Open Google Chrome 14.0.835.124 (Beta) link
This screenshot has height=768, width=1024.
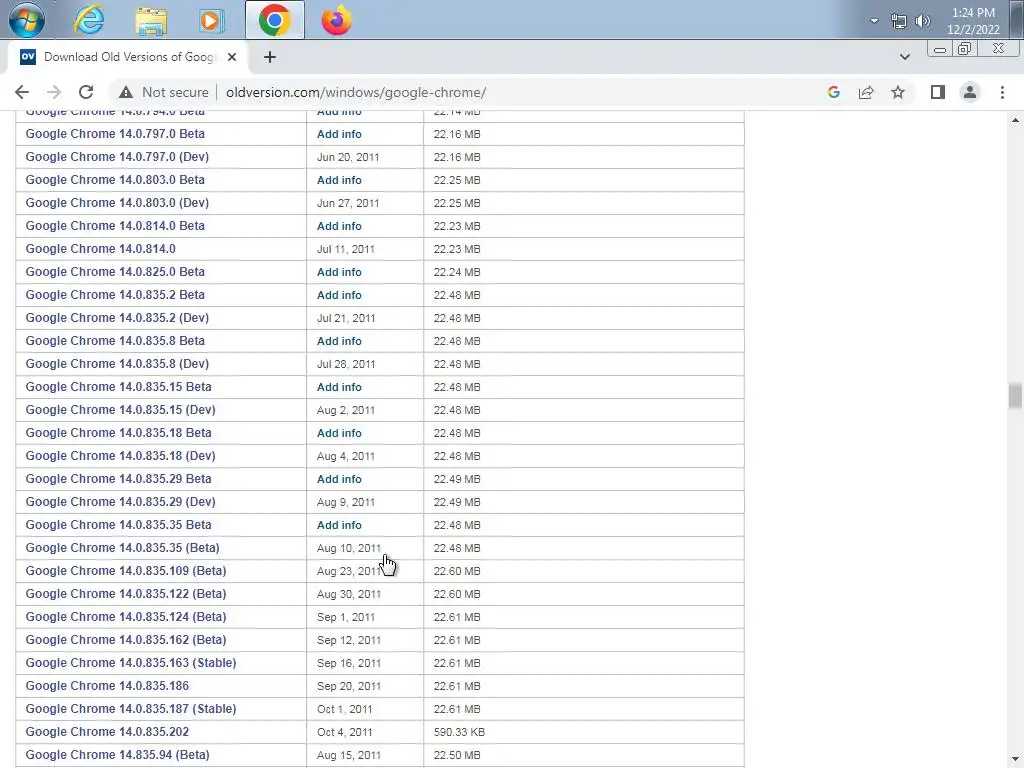coord(126,617)
